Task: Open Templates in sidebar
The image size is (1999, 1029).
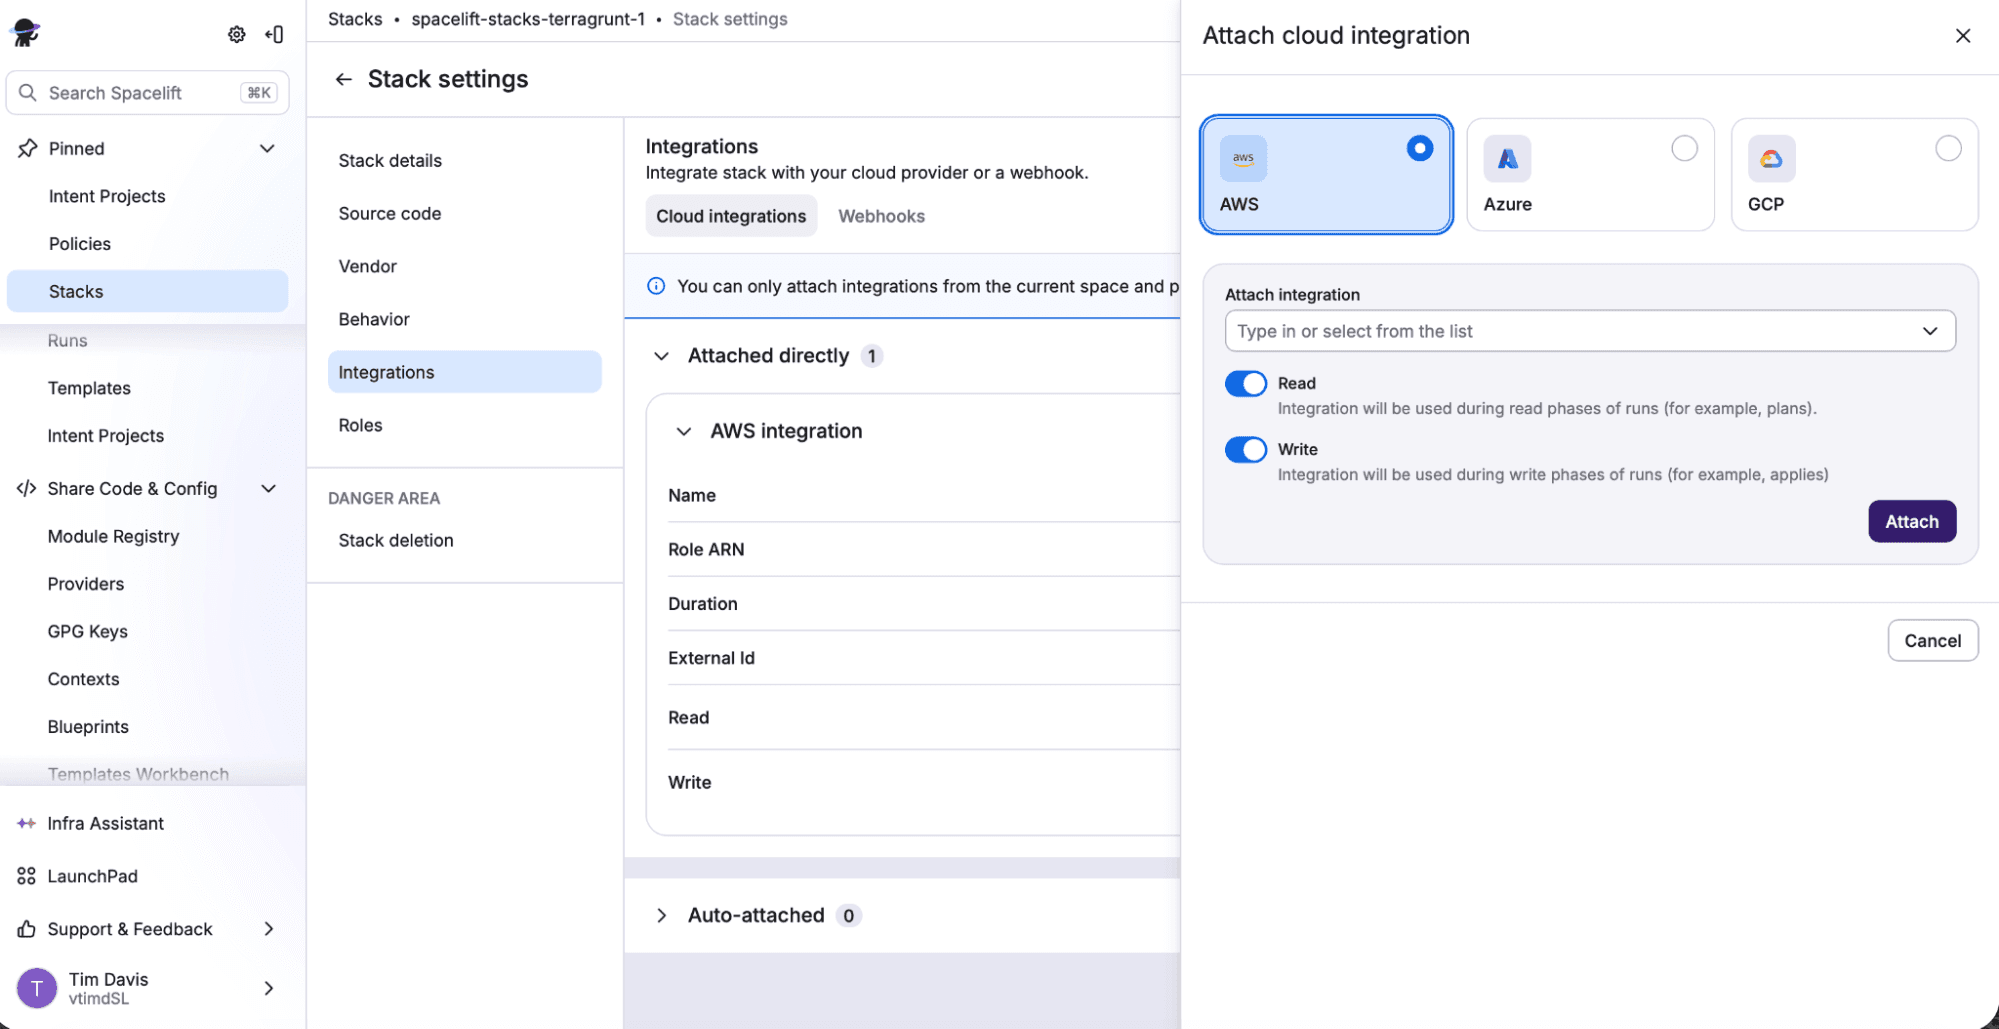Action: 89,388
